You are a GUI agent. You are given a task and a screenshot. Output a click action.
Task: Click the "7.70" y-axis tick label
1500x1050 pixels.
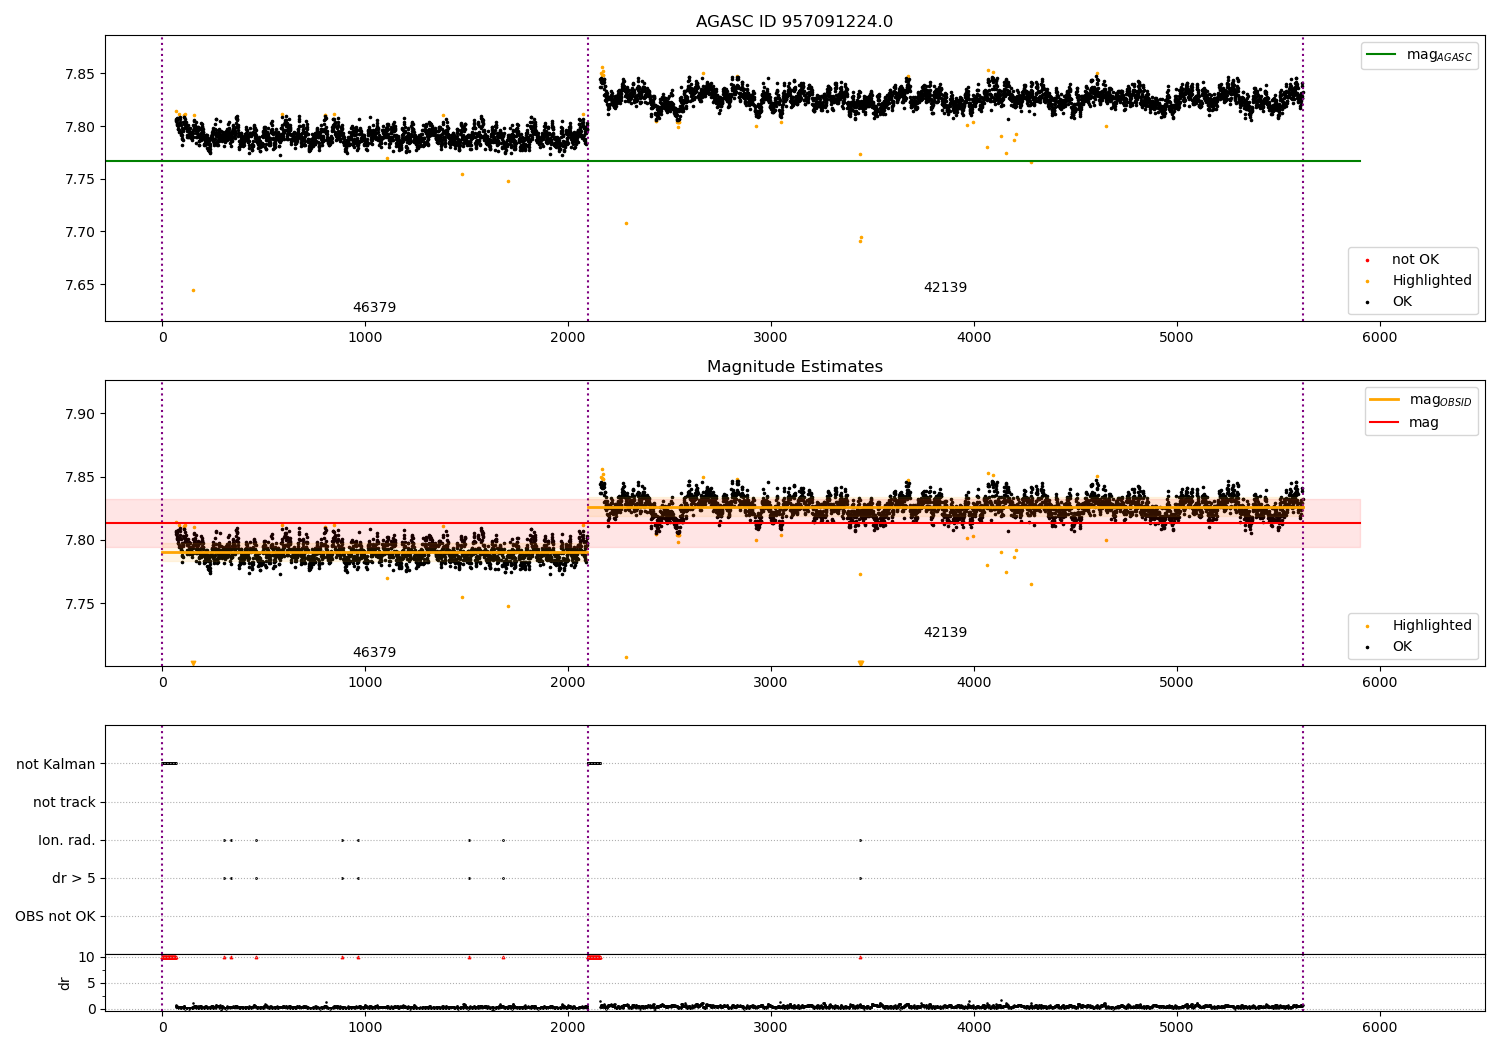point(80,232)
